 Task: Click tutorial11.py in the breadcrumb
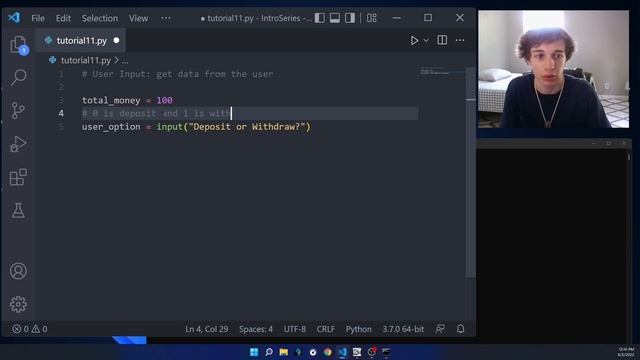tap(86, 60)
